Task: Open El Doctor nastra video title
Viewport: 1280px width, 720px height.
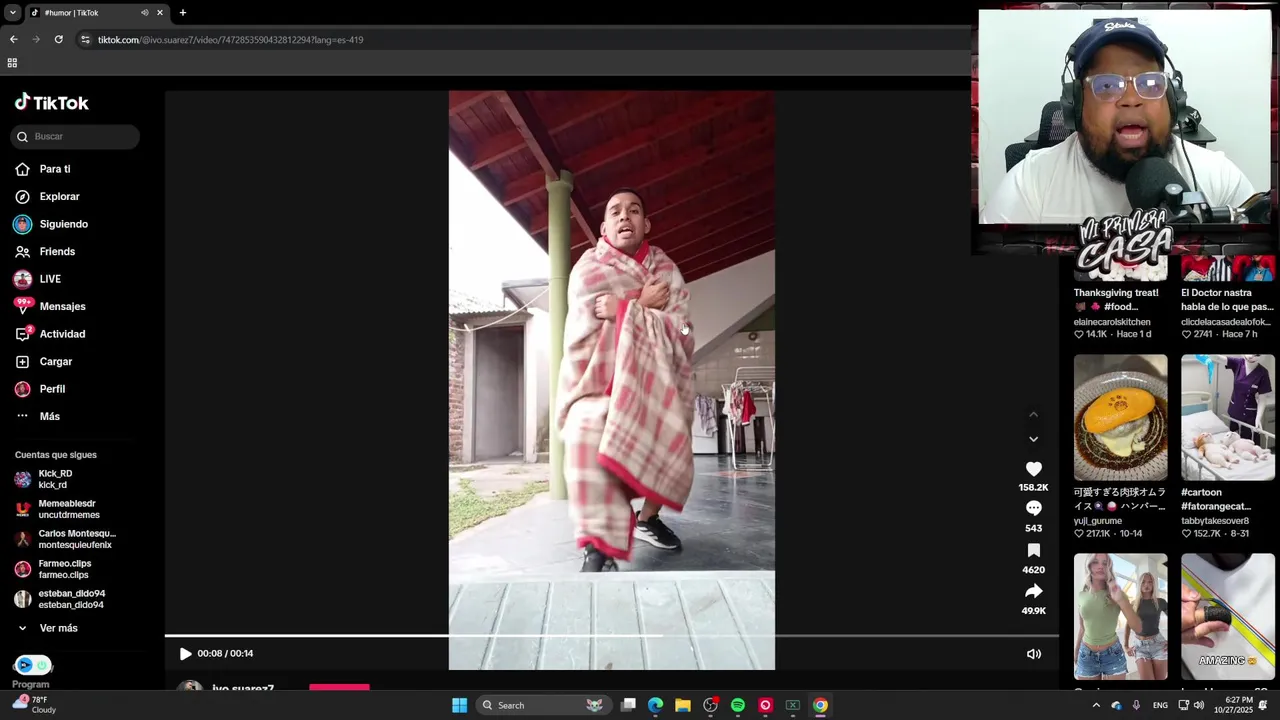Action: click(x=1227, y=300)
